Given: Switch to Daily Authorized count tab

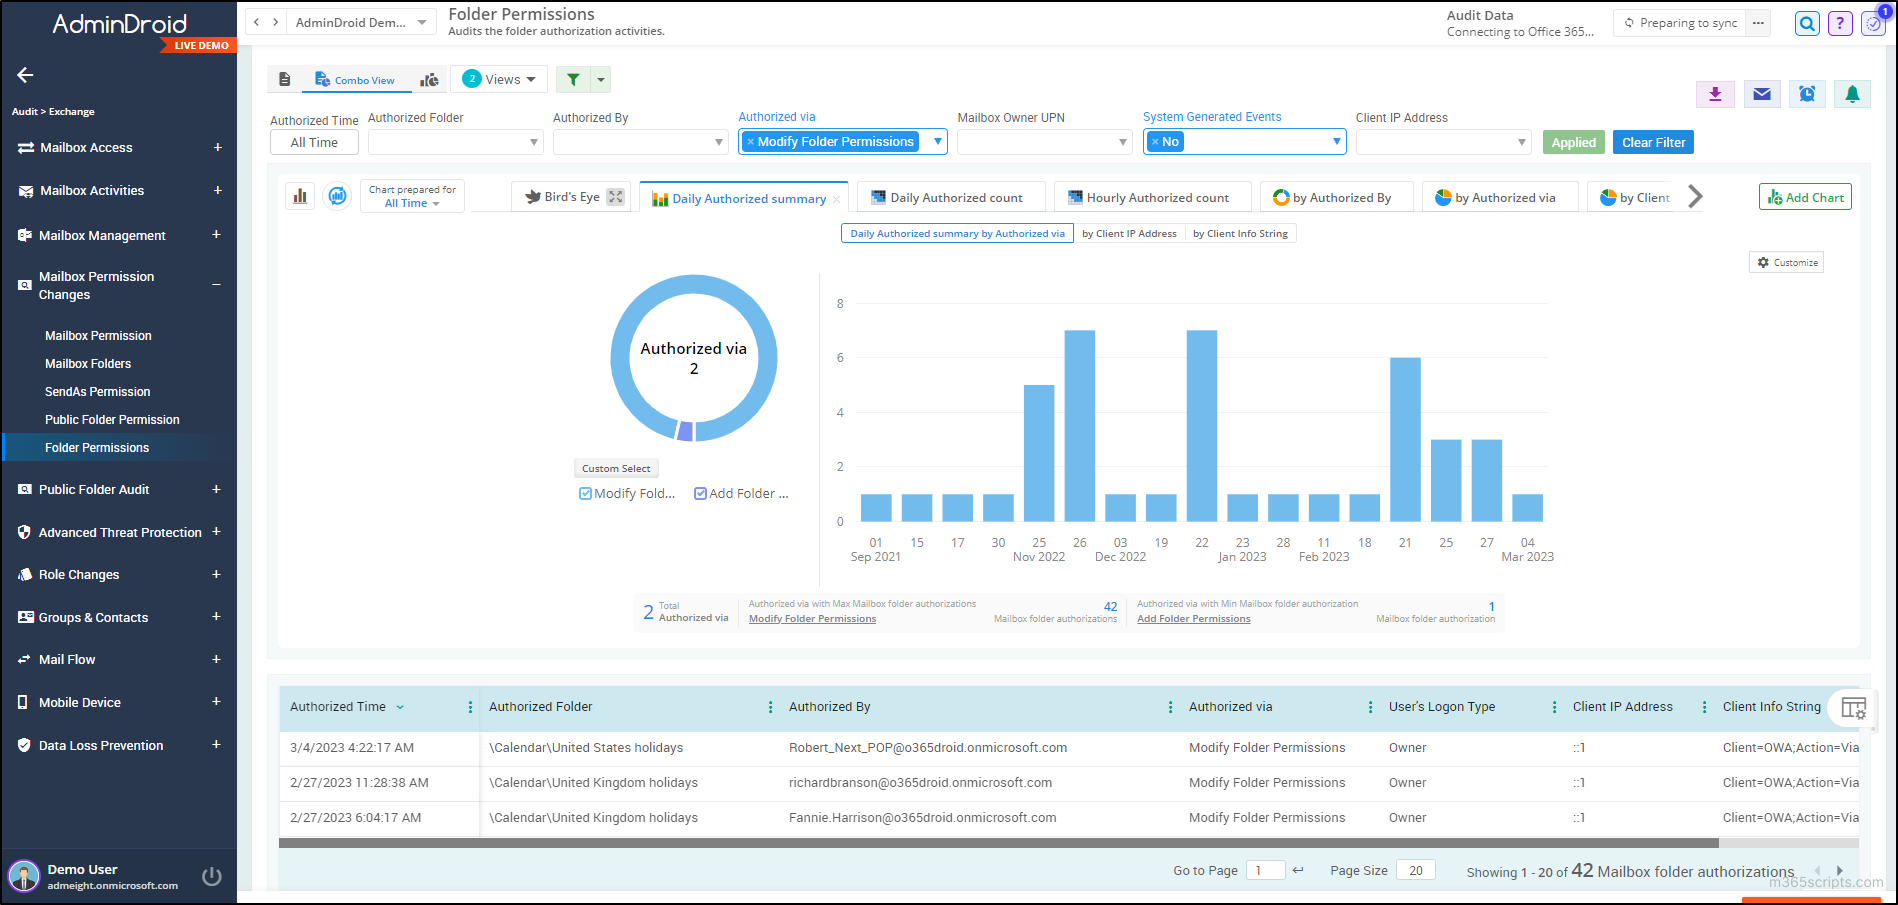Looking at the screenshot, I should click(955, 198).
